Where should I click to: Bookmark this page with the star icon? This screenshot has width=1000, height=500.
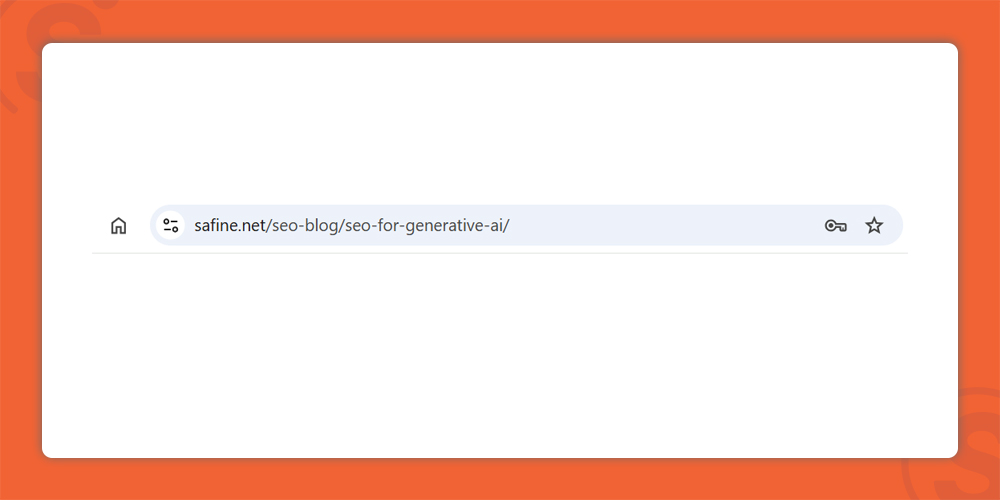[x=874, y=225]
